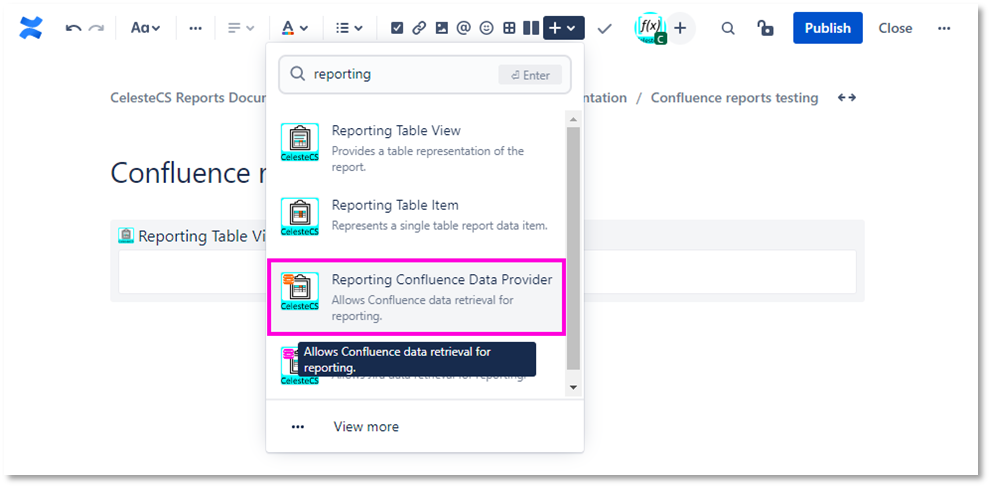Insert a link
This screenshot has width=991, height=488.
[x=419, y=28]
